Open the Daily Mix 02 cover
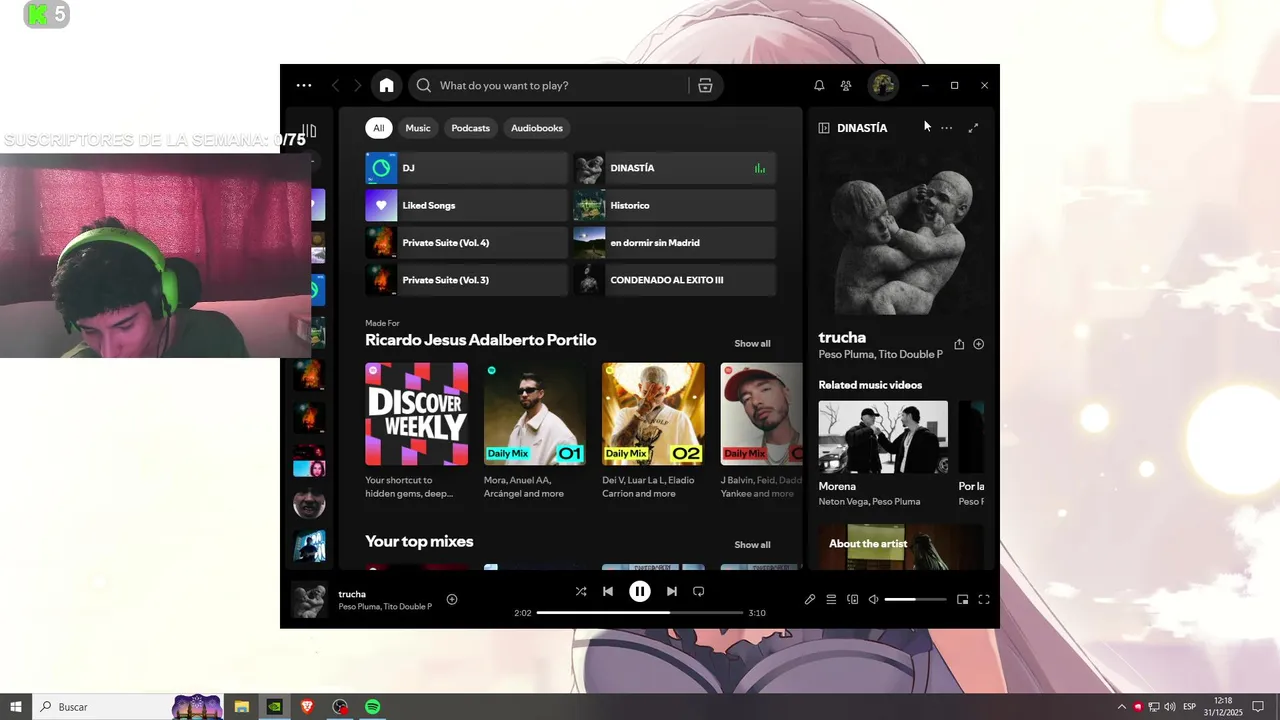This screenshot has height=720, width=1280. tap(653, 414)
